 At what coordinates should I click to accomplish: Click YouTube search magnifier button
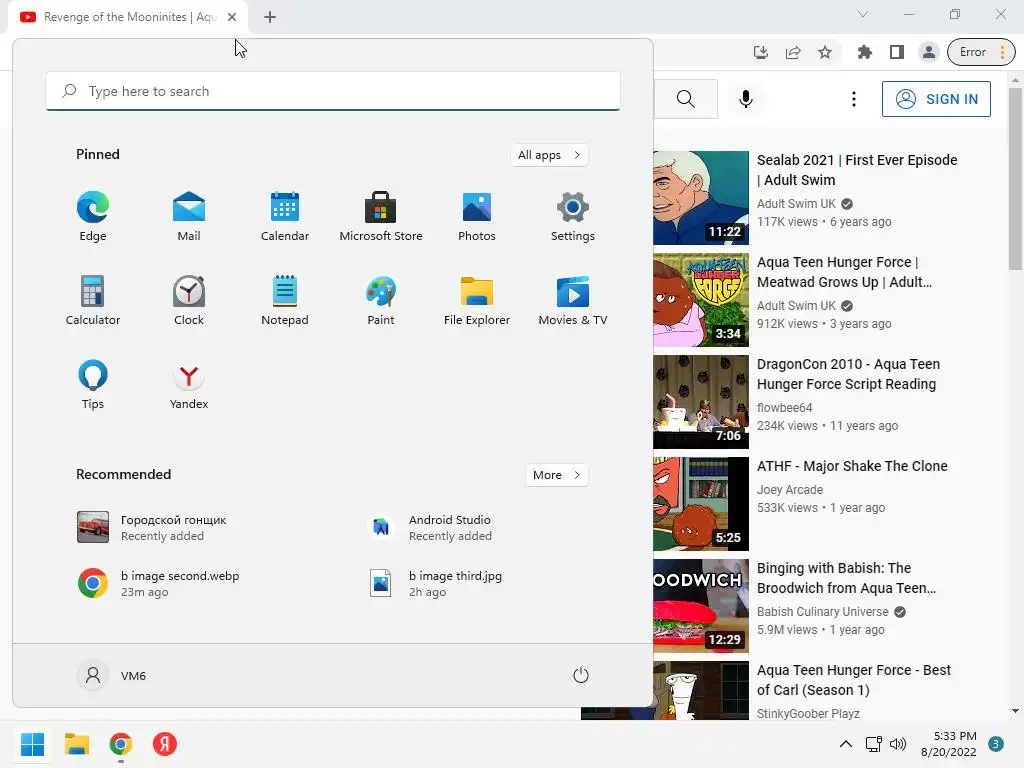[x=686, y=99]
